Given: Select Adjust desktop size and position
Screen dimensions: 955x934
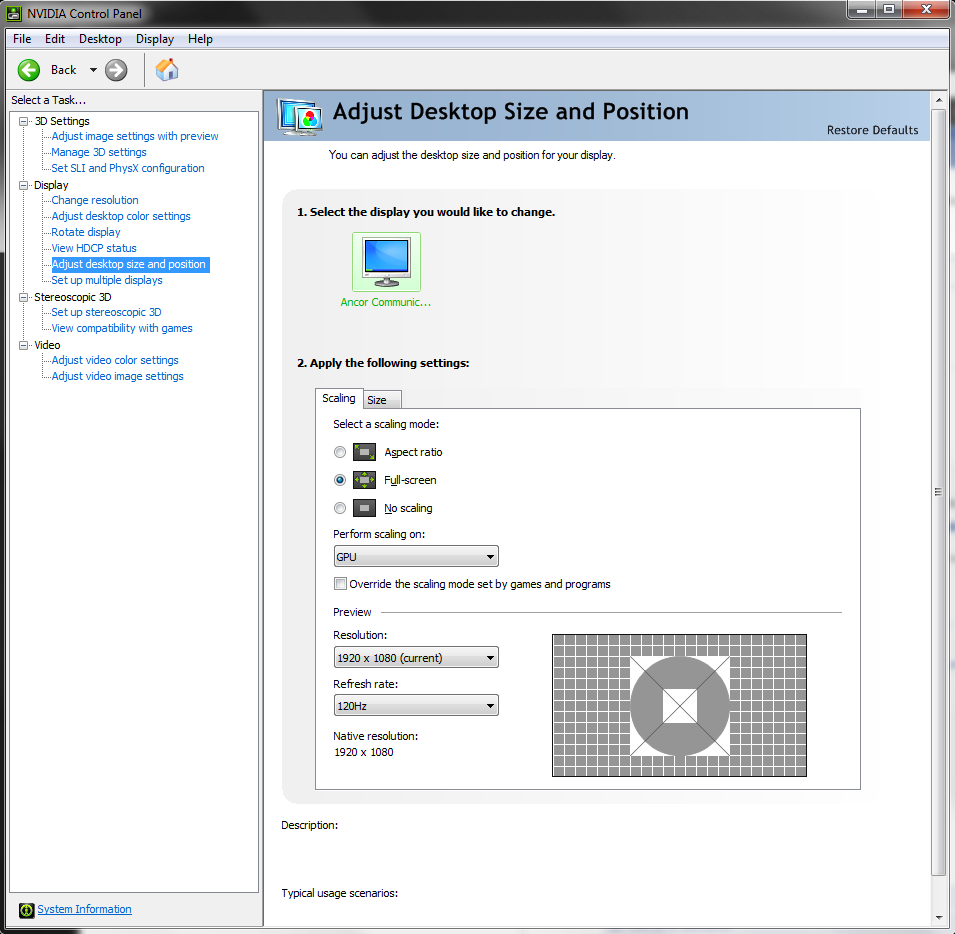Looking at the screenshot, I should (130, 264).
